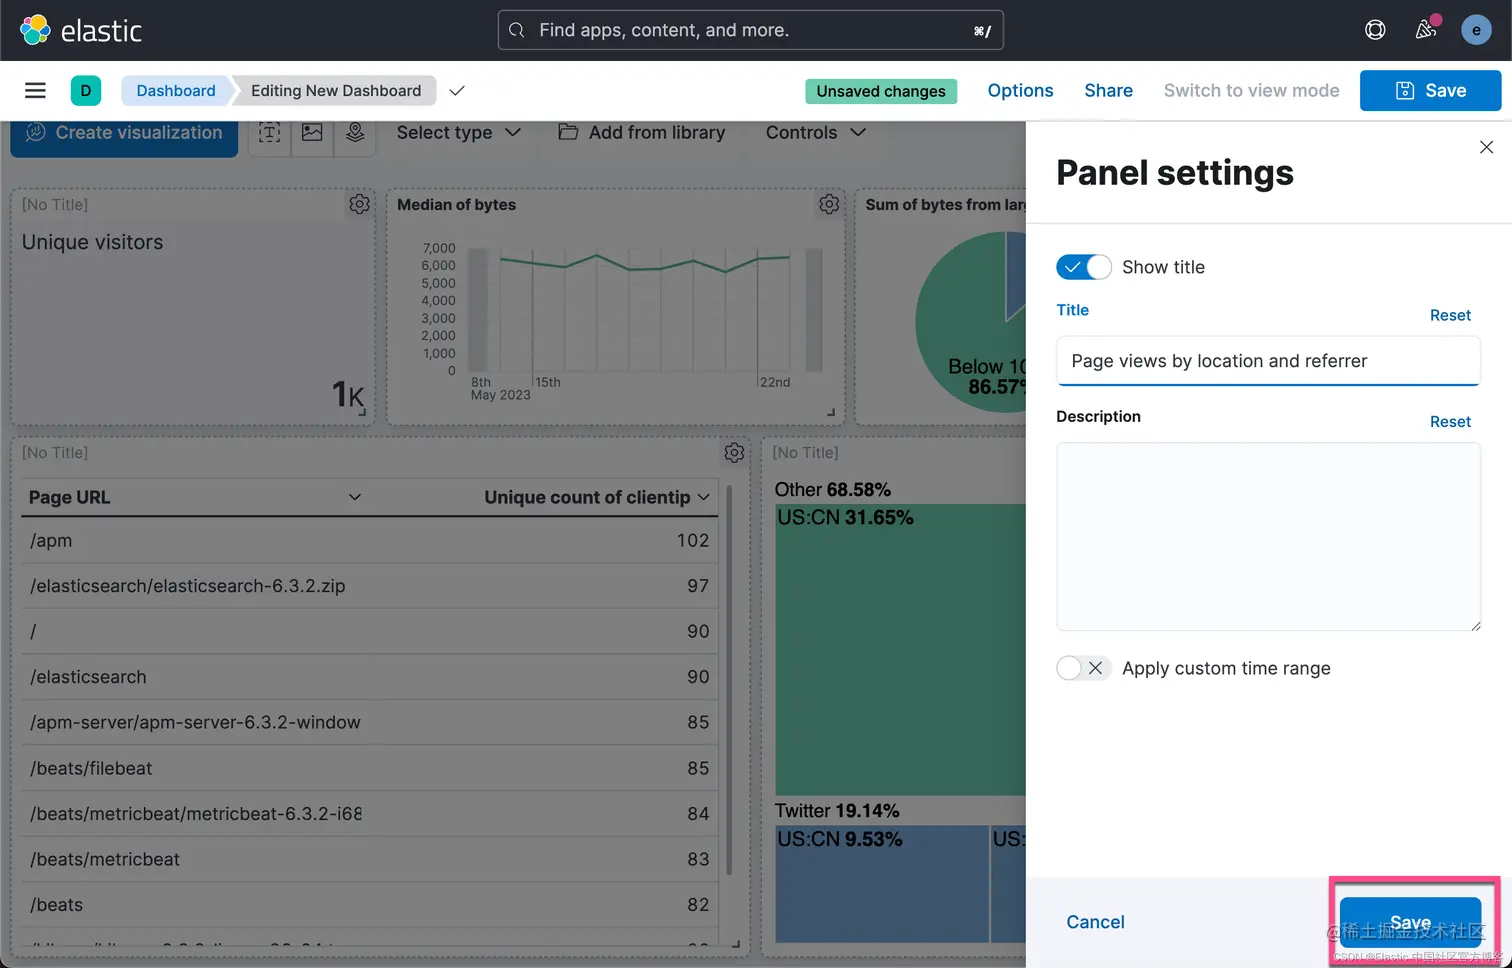This screenshot has width=1512, height=968.
Task: Close the Panel settings flyout
Action: click(x=1486, y=147)
